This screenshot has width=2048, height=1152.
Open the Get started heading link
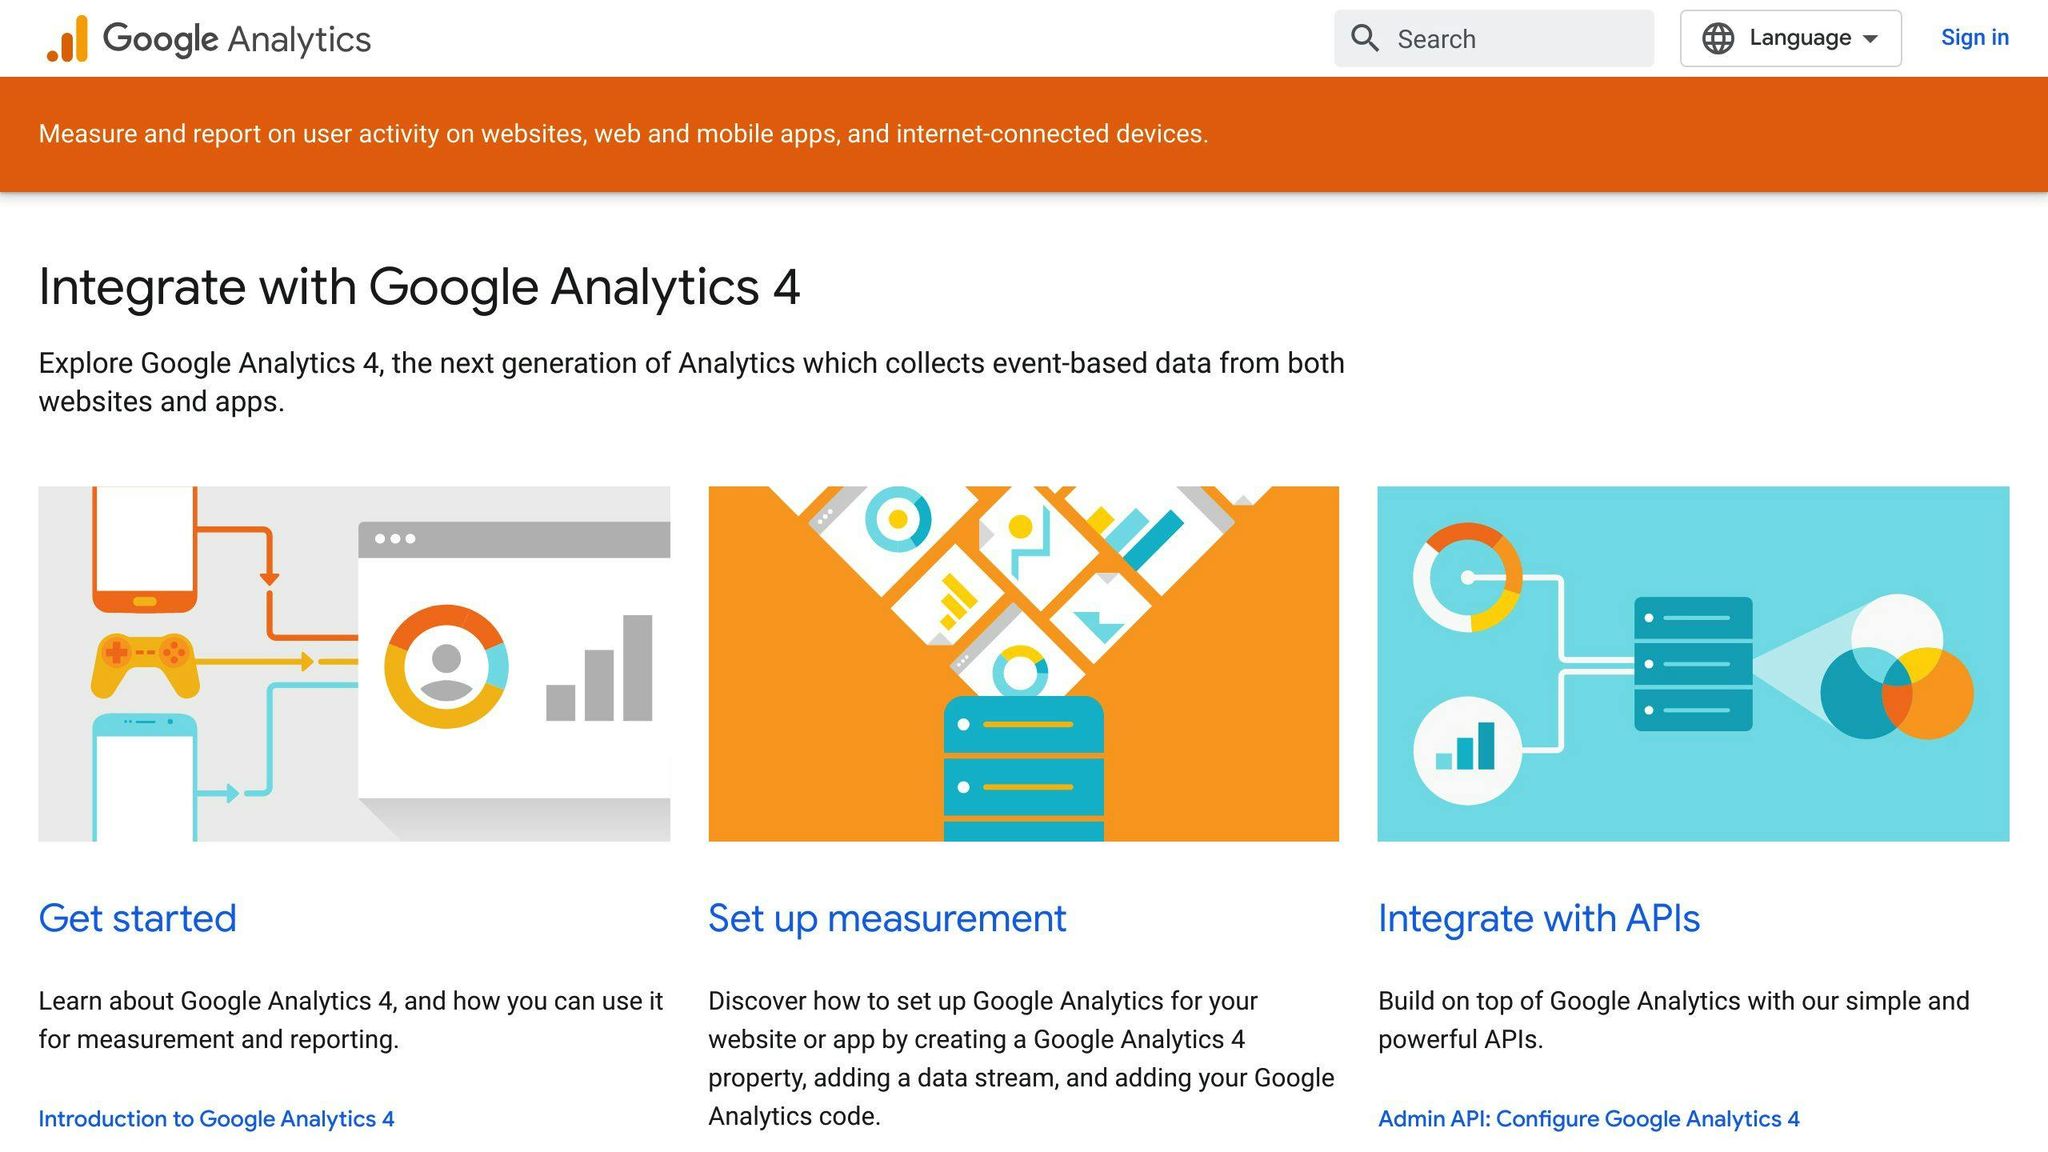coord(138,918)
